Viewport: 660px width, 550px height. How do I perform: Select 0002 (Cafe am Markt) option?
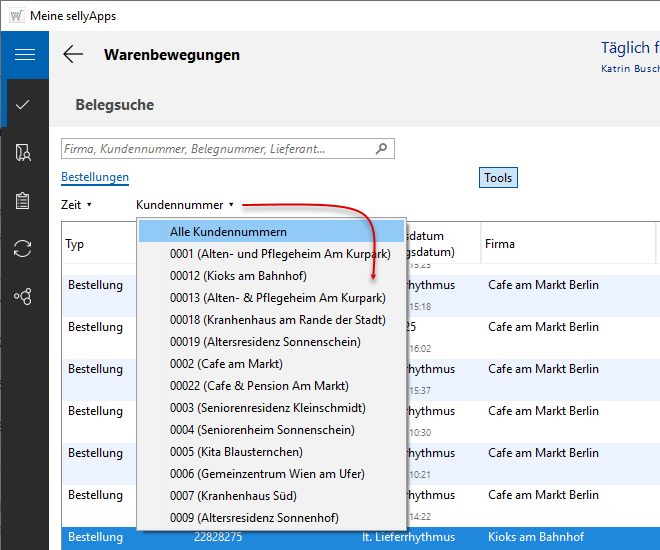pos(226,364)
